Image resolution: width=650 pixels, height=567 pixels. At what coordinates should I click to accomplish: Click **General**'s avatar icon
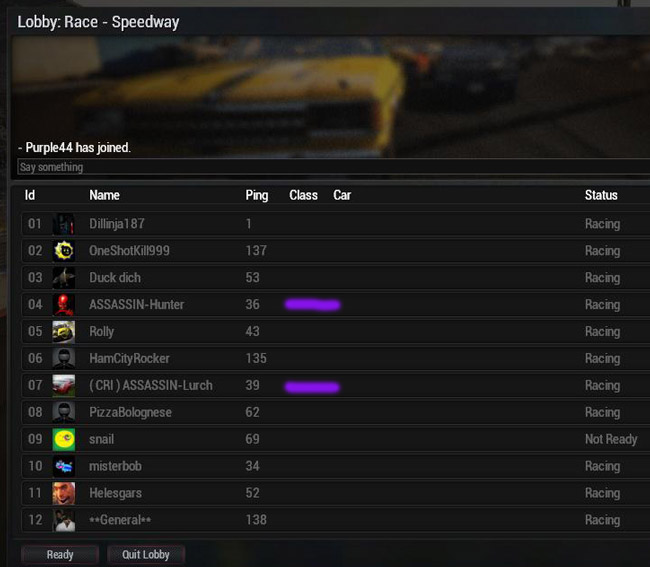coord(64,520)
